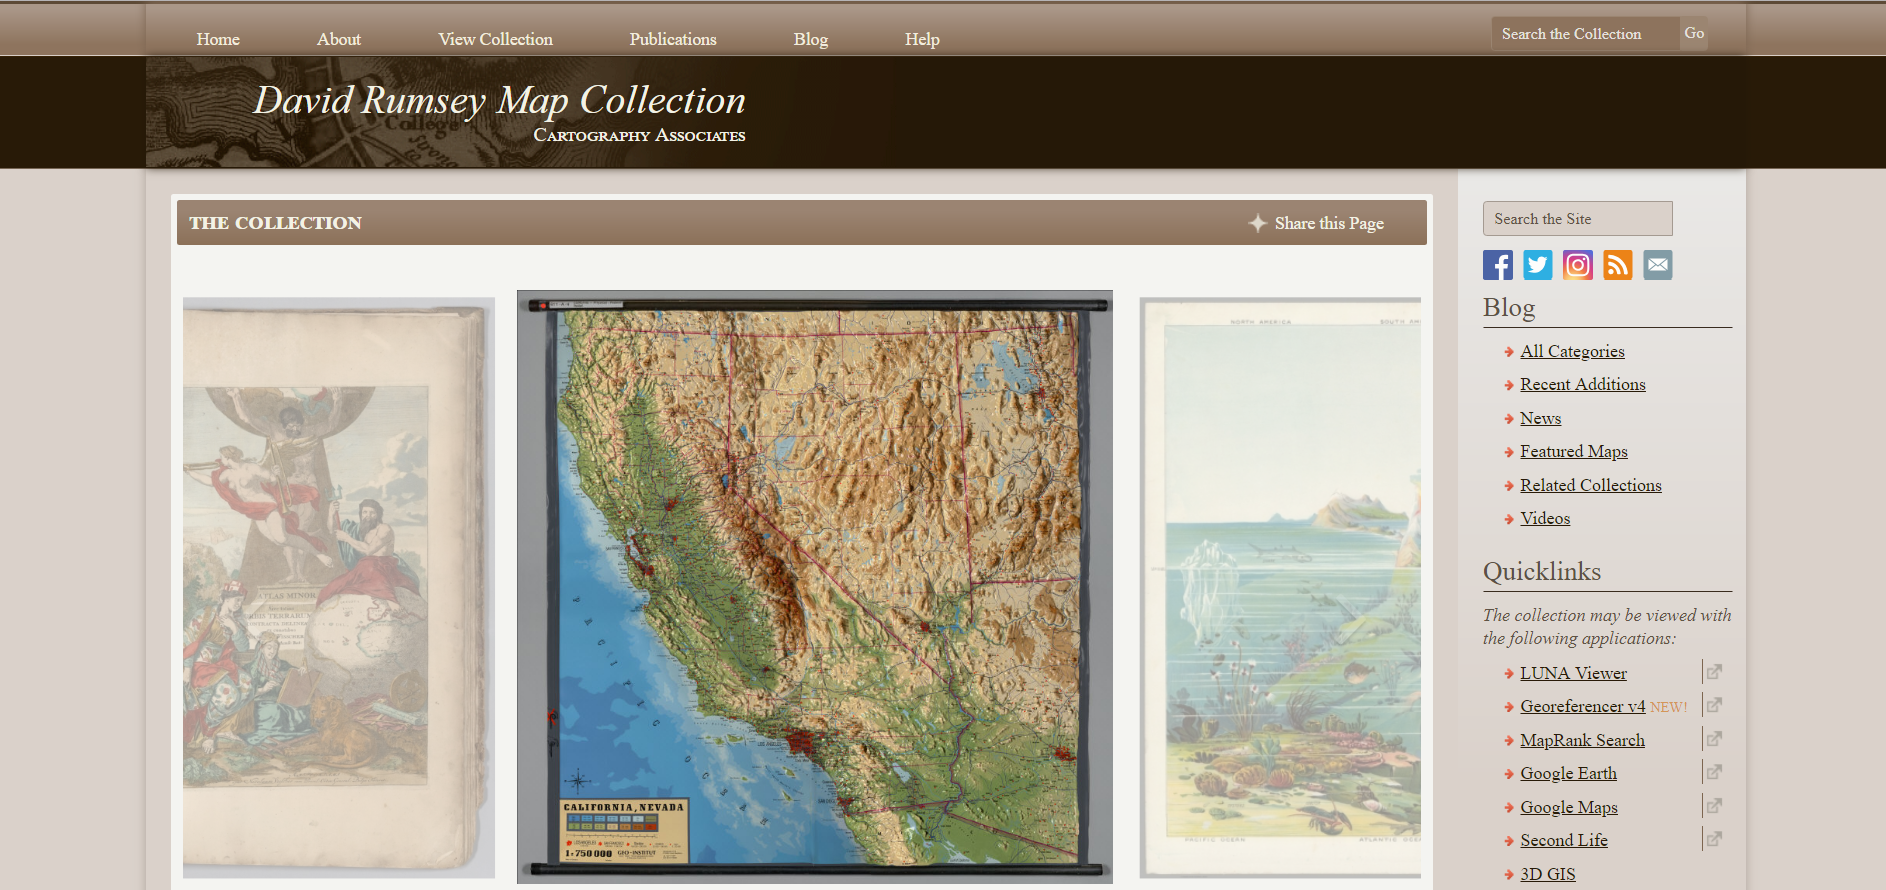Screen dimensions: 1886x890
Task: Open the Blog navigation item
Action: pos(811,39)
